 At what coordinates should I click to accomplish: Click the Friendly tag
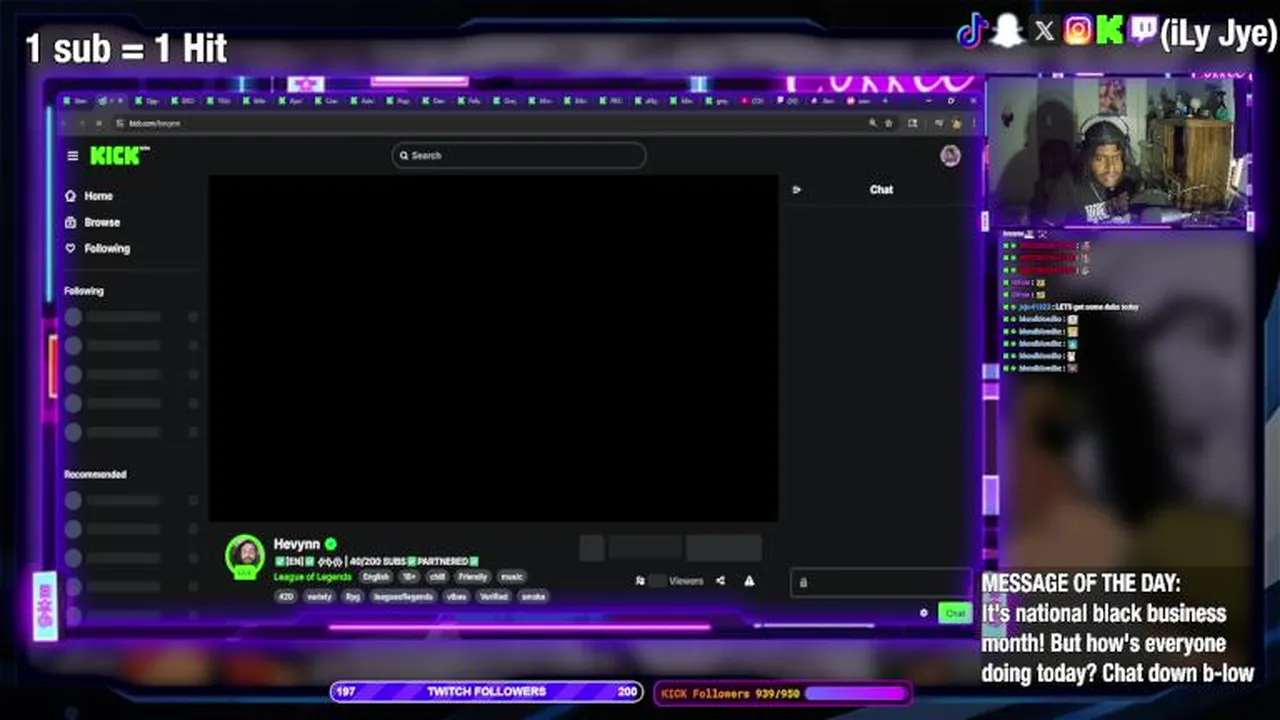coord(473,577)
